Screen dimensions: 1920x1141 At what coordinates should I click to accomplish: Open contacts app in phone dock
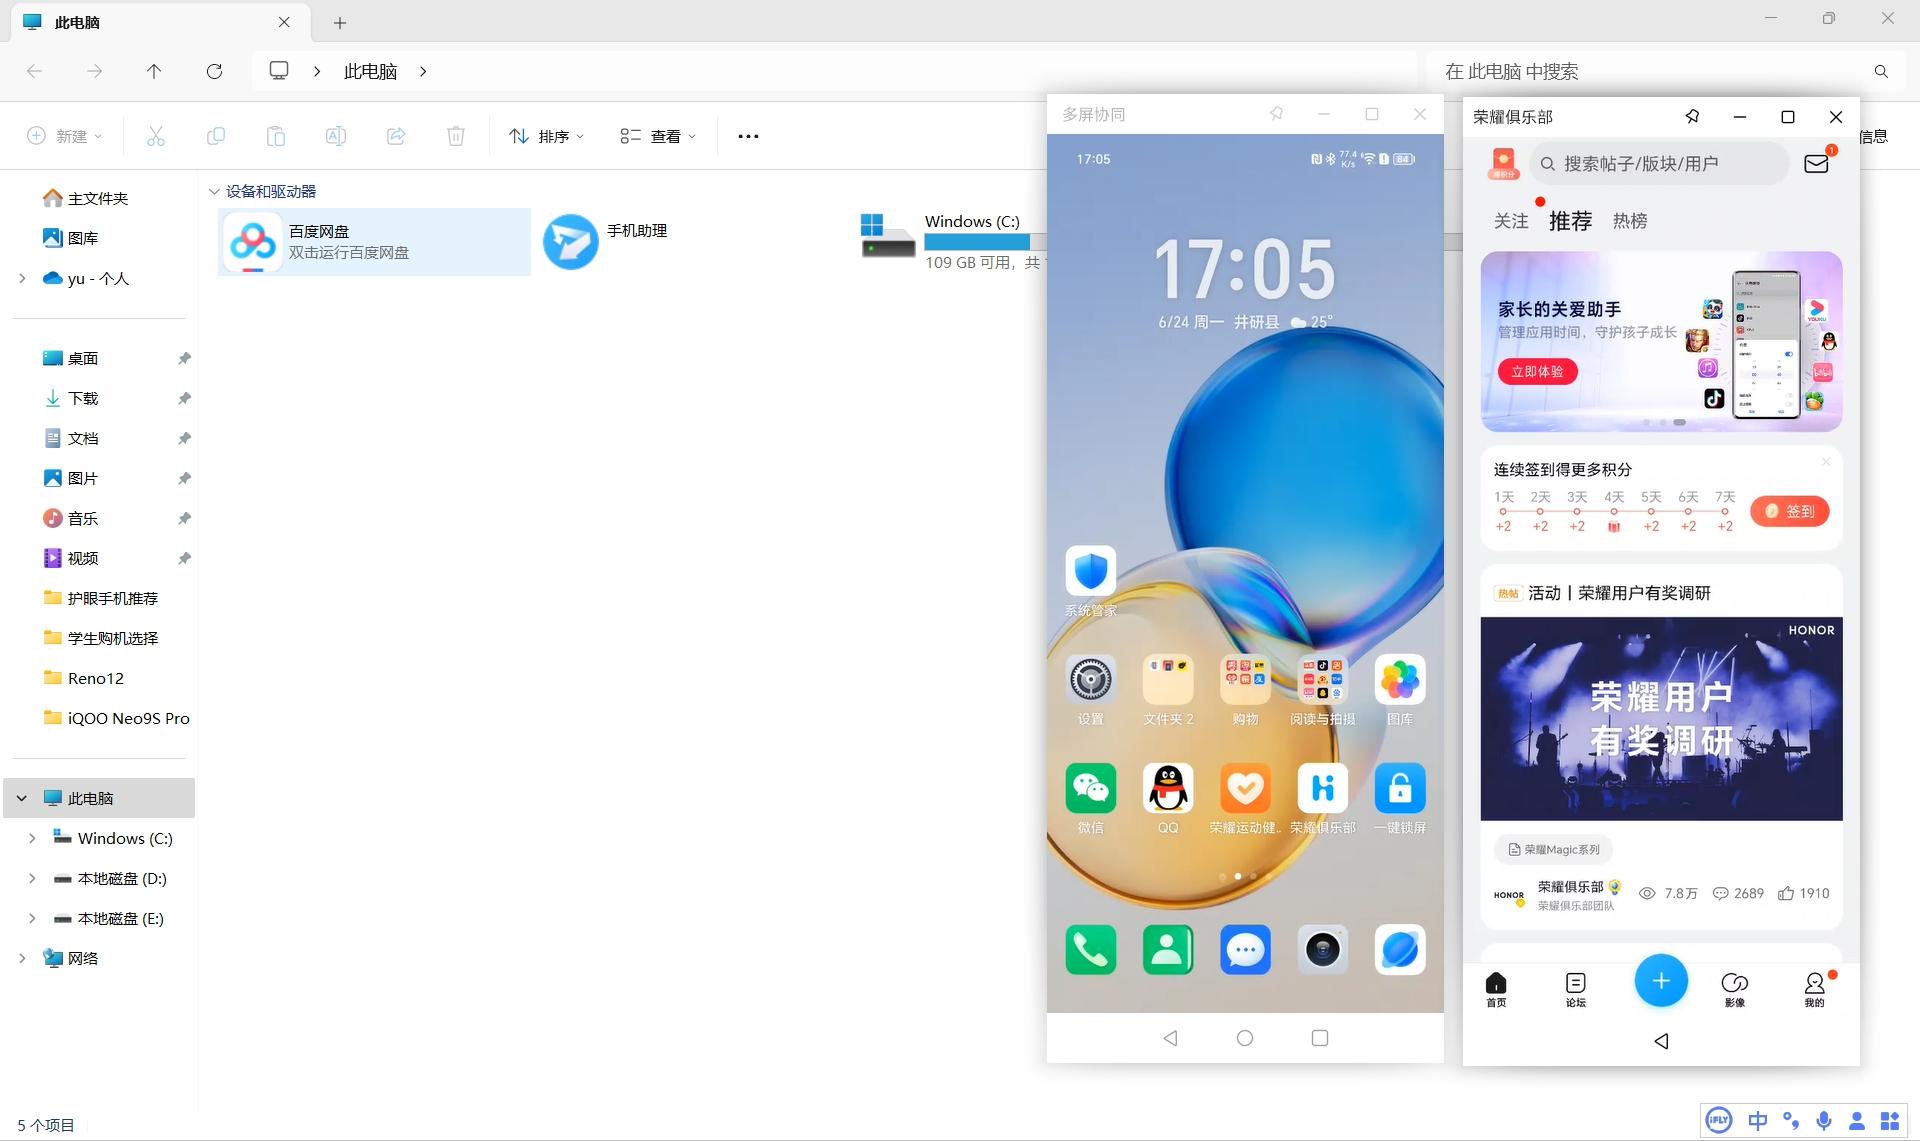coord(1167,949)
